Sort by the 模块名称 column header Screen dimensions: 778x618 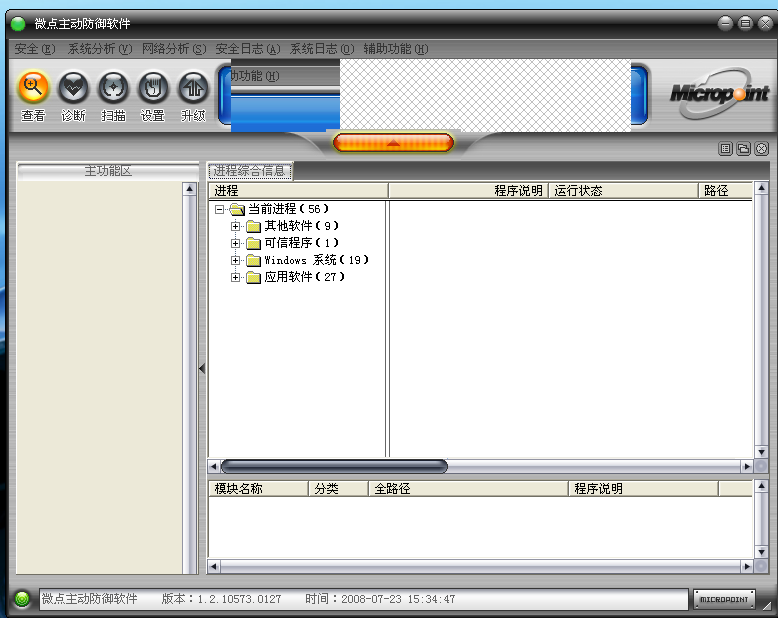(259, 489)
